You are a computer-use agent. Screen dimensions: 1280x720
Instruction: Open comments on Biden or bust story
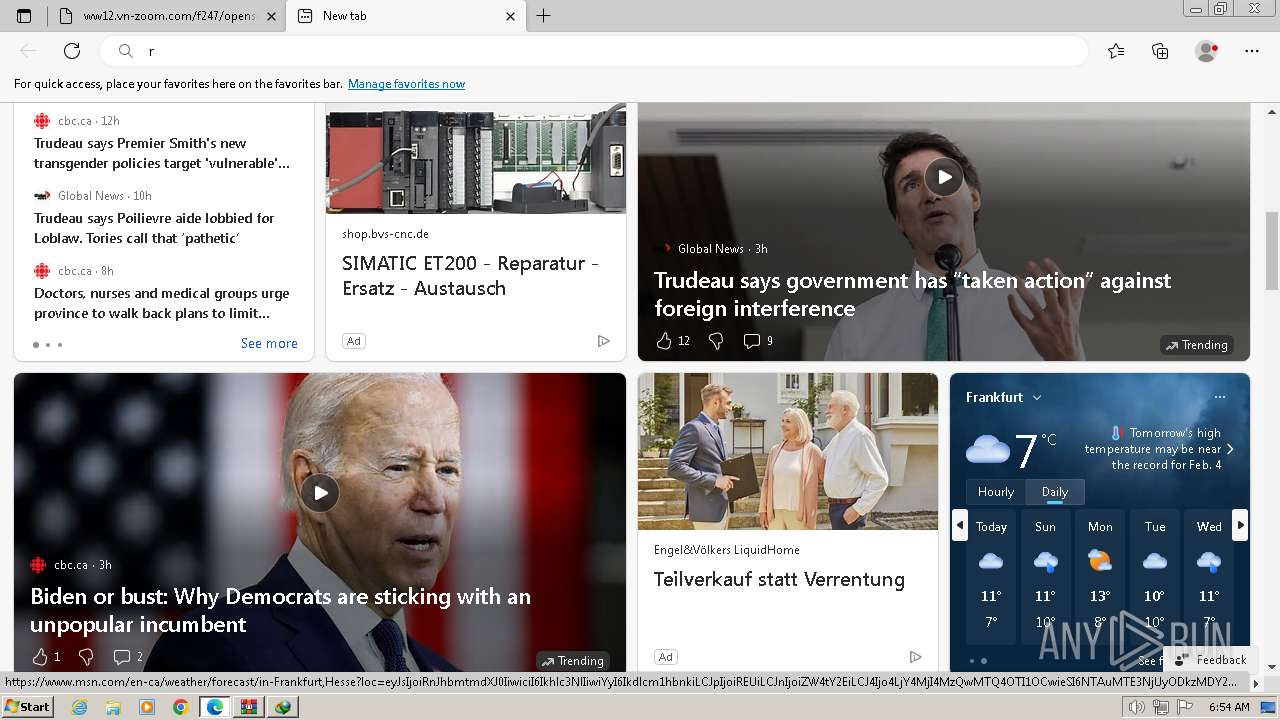coord(128,657)
